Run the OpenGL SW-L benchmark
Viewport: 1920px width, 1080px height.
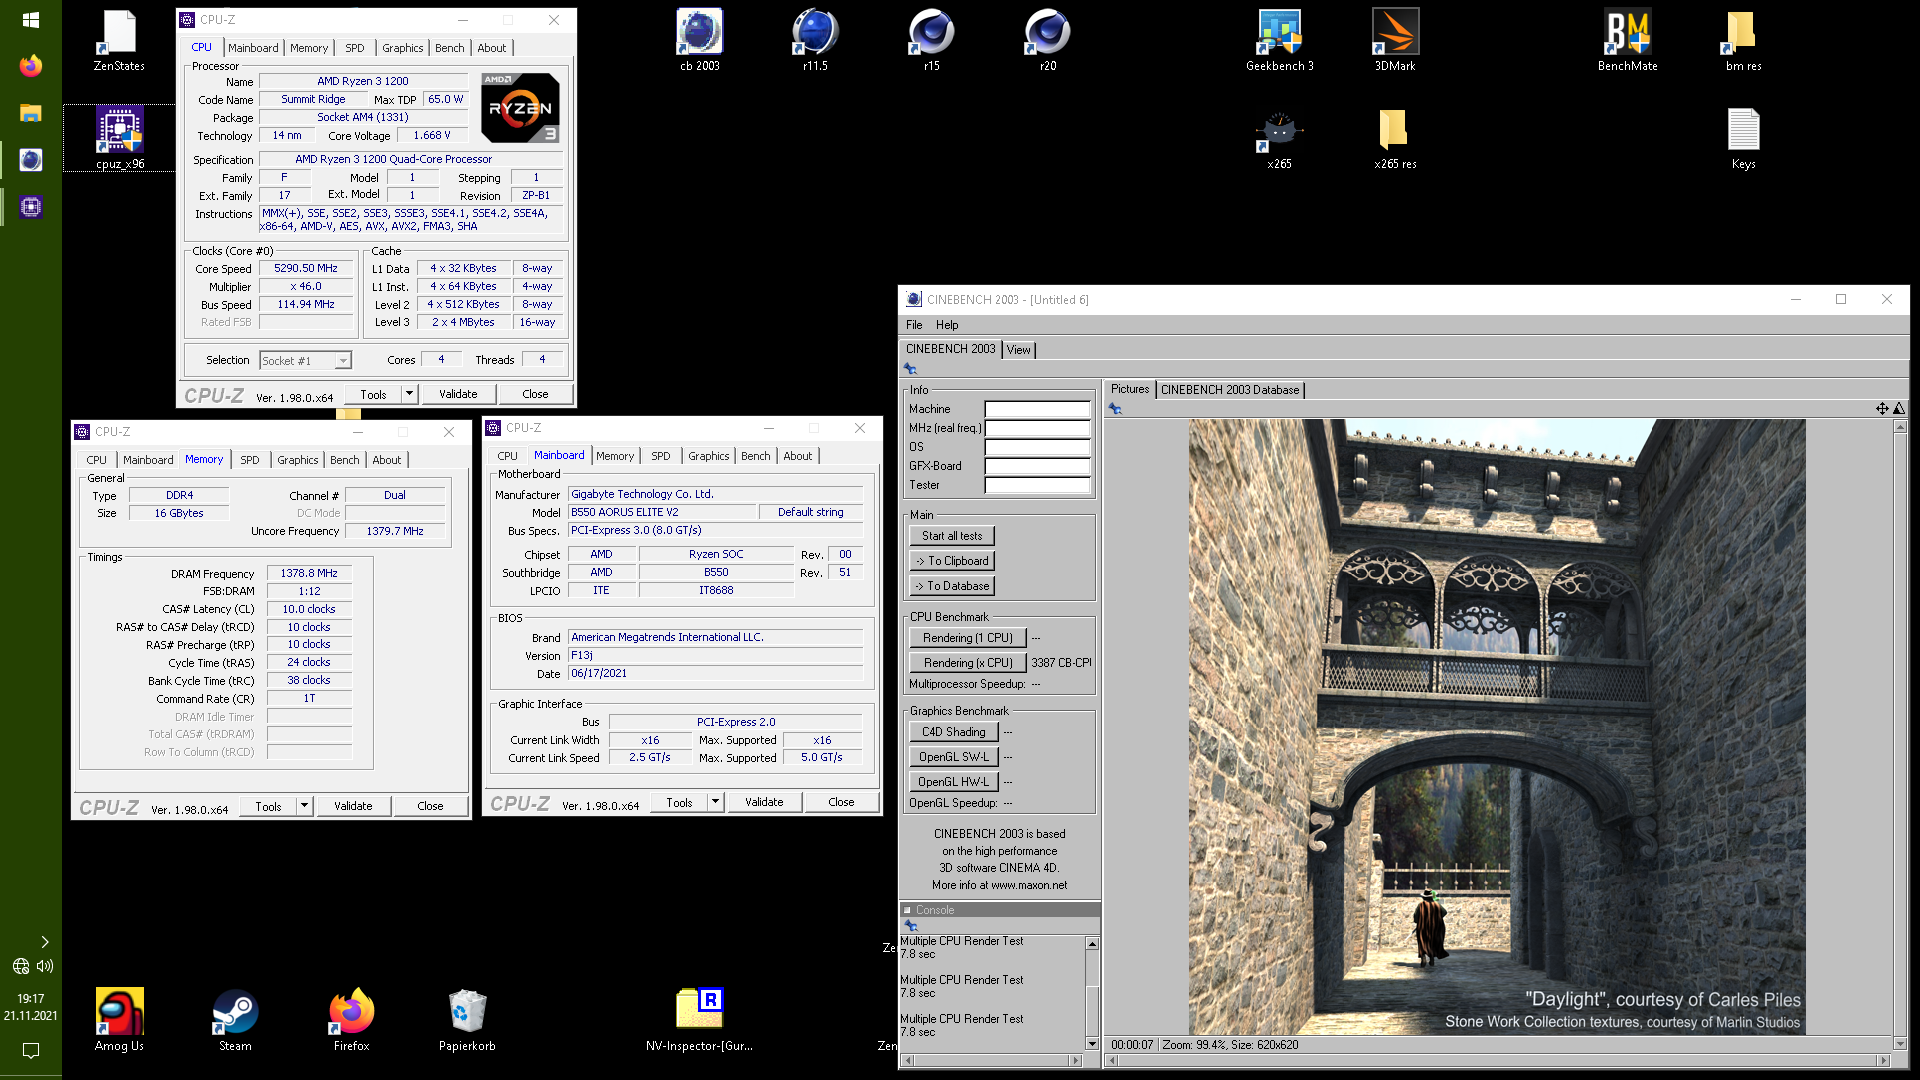[x=953, y=757]
